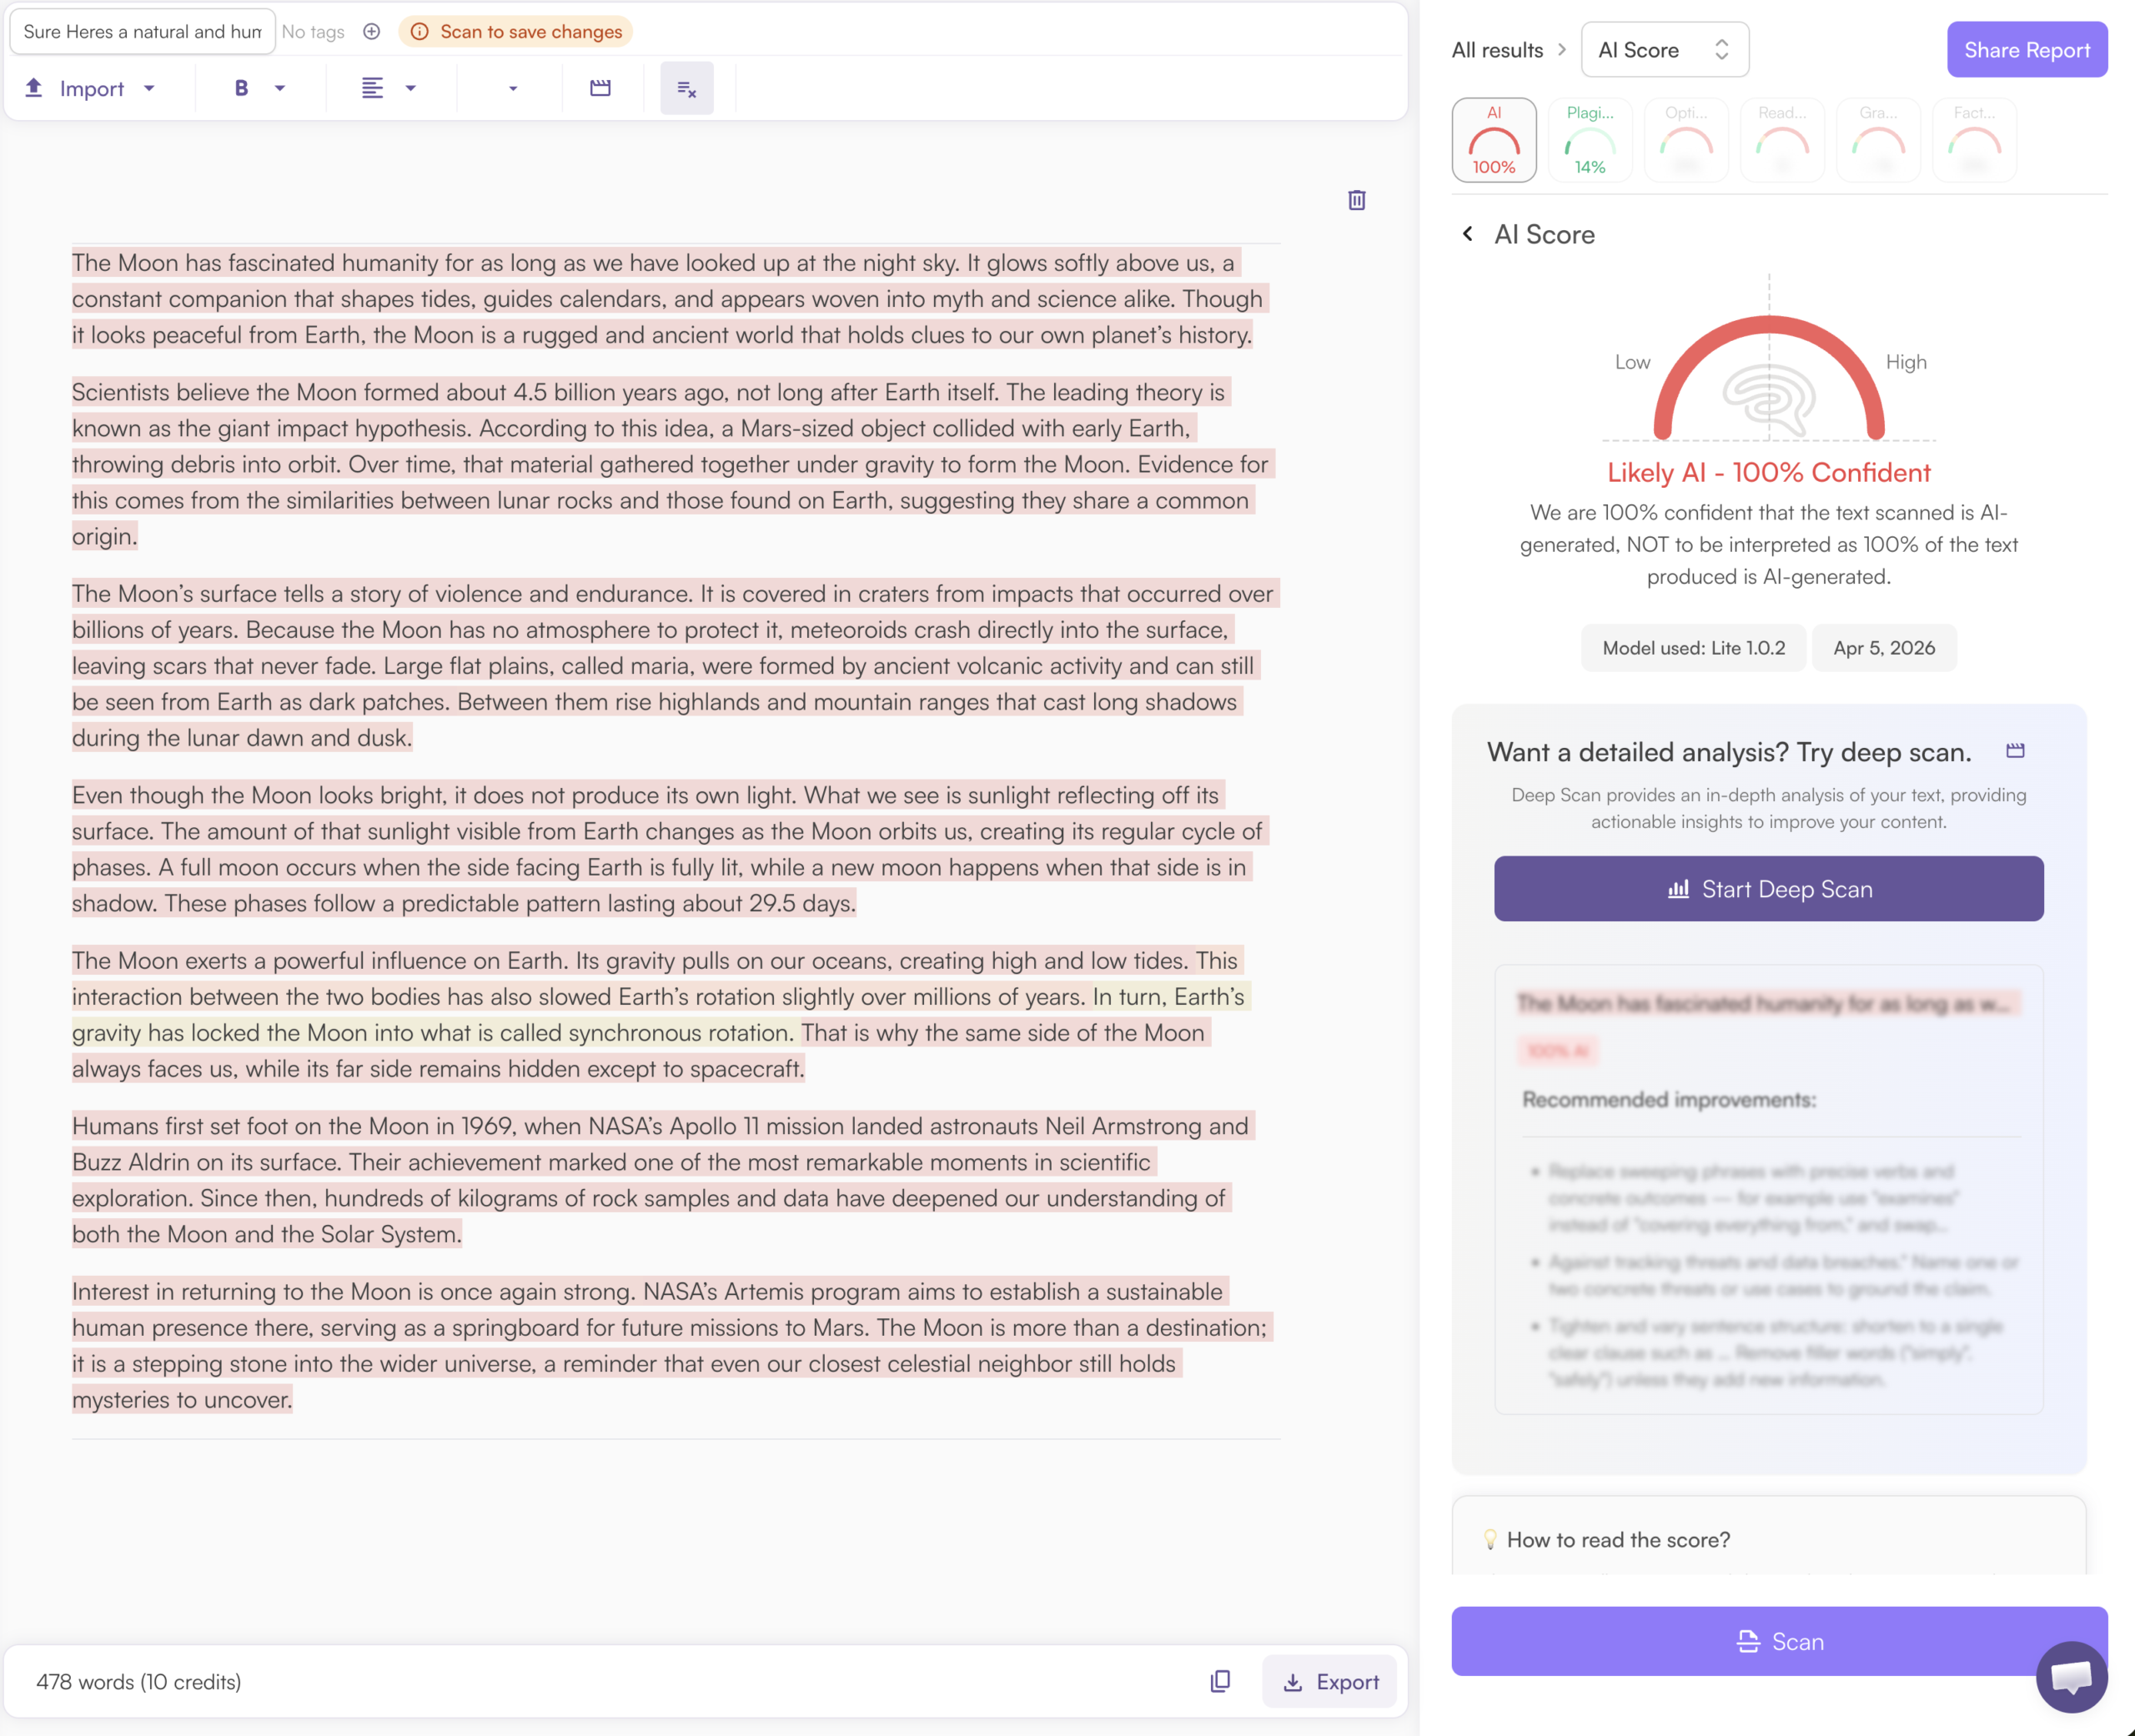Open the AI Score selector dropdown
2135x1736 pixels.
coord(1664,50)
